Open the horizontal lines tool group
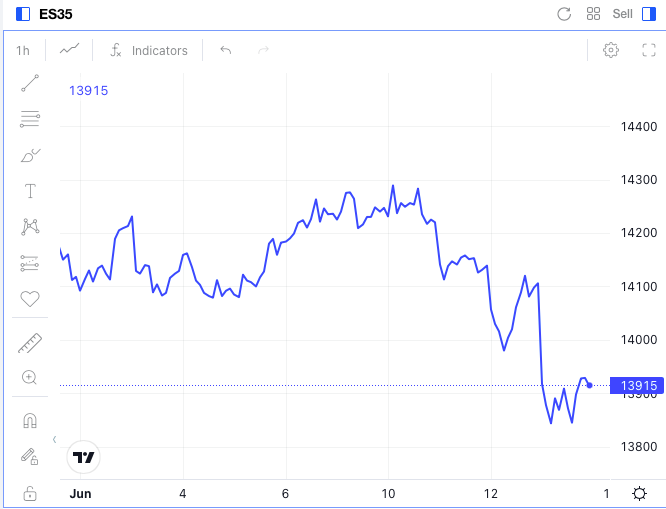This screenshot has width=666, height=509. tap(30, 119)
